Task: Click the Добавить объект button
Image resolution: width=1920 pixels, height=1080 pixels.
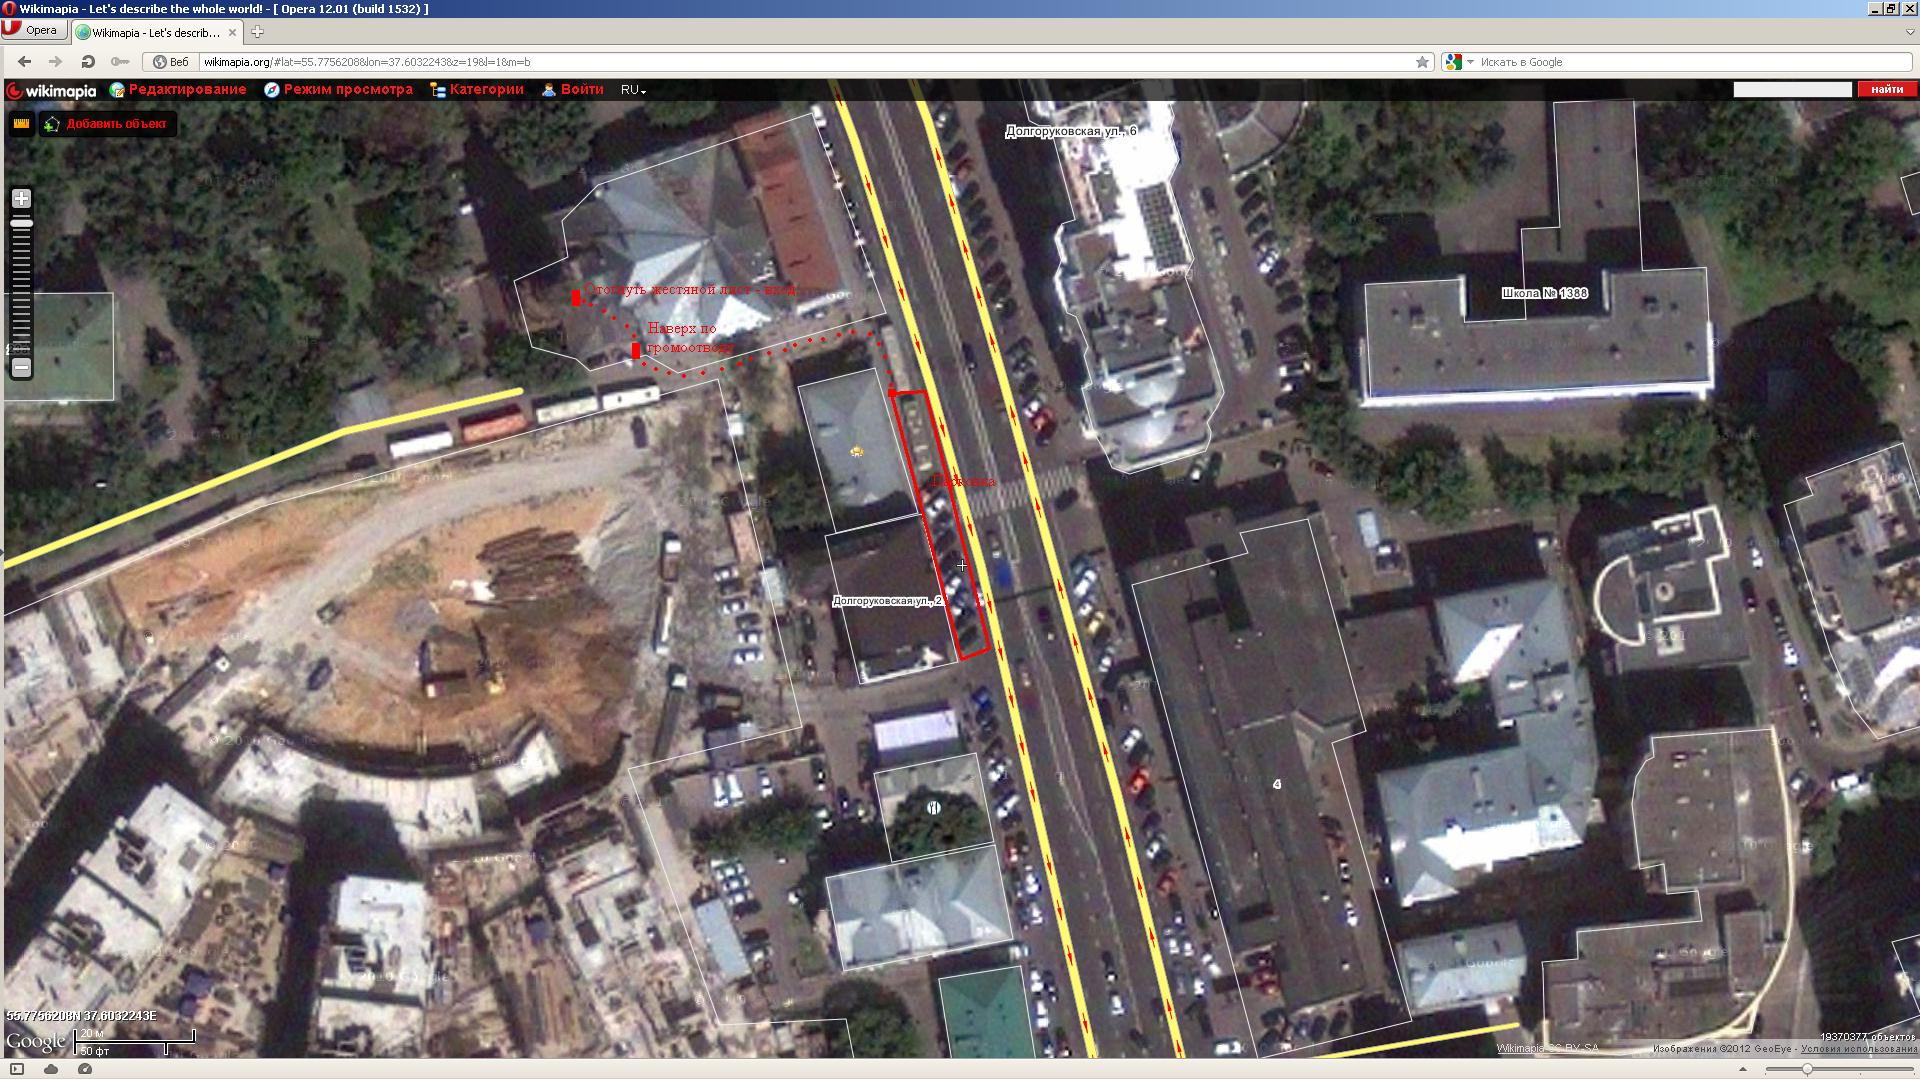Action: click(107, 124)
